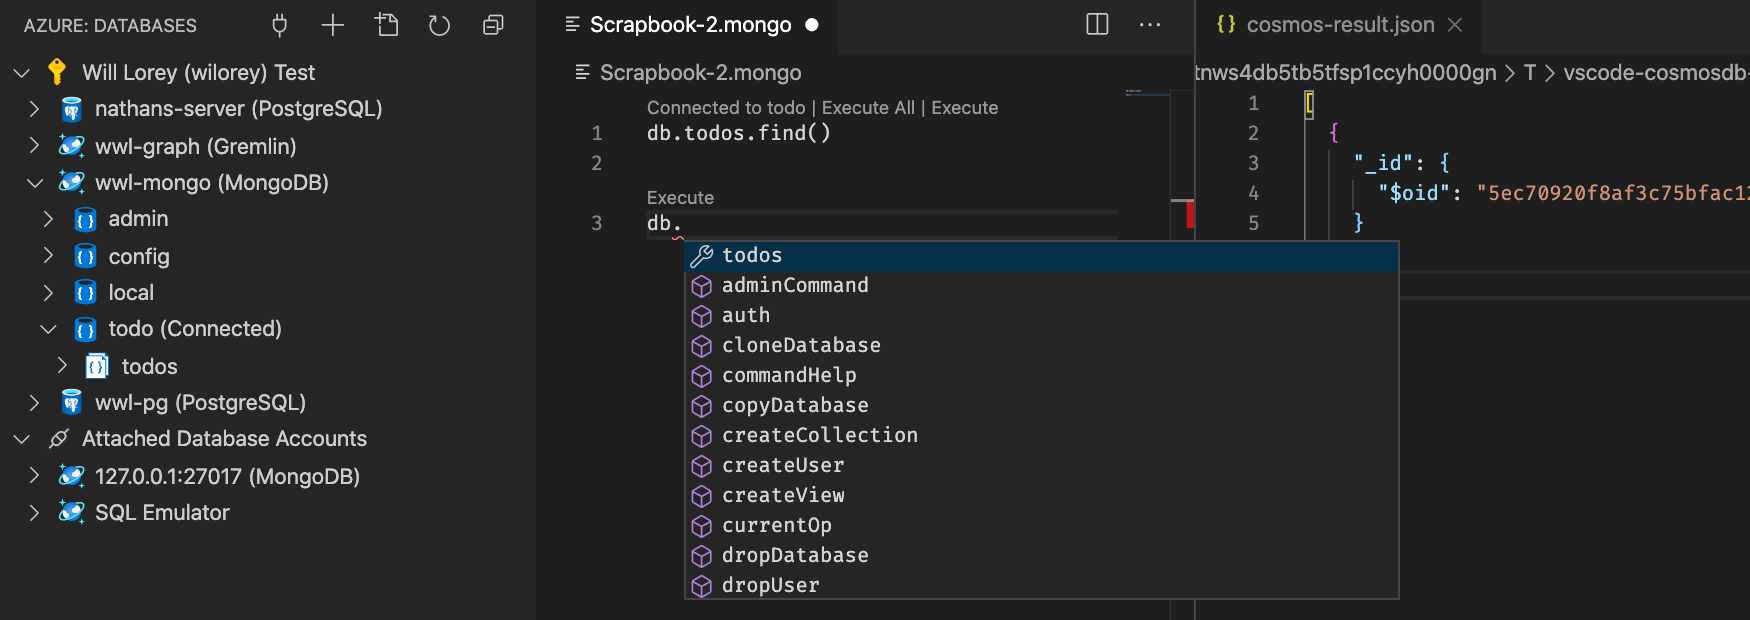Click the plug connect icon in Azure Databases header
This screenshot has height=620, width=1750.
(280, 25)
